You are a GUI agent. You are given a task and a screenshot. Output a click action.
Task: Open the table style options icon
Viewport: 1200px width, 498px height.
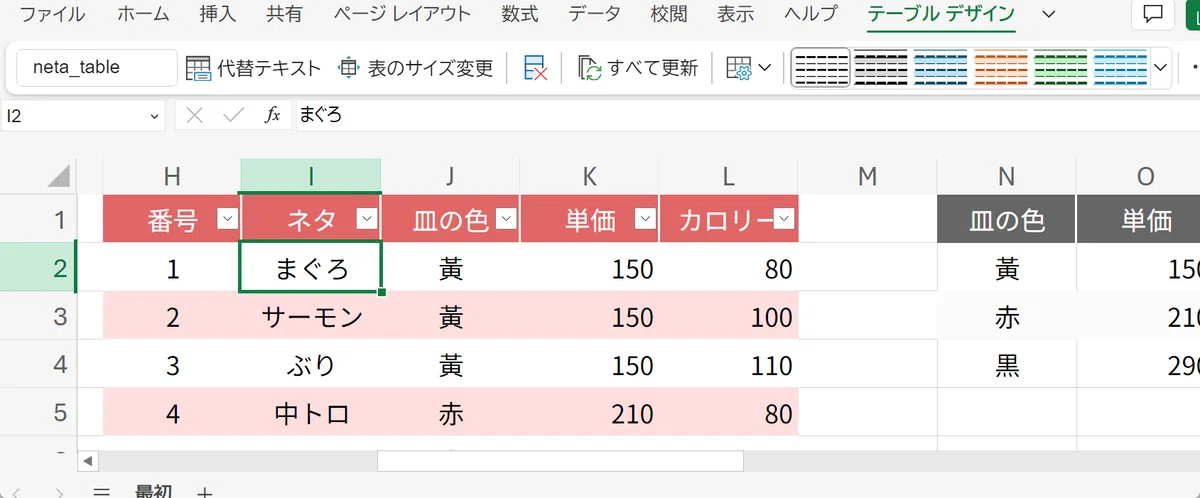click(x=738, y=68)
